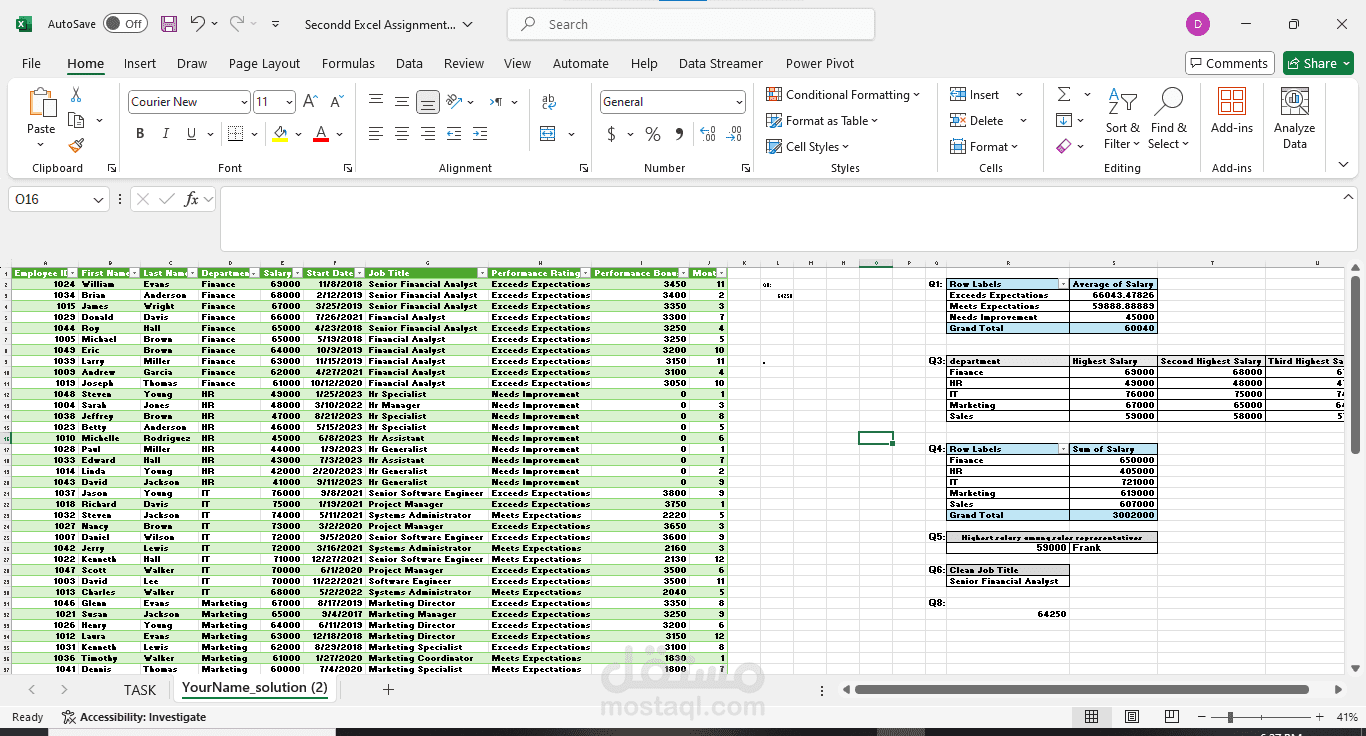Click the Search box in title bar

tap(691, 24)
